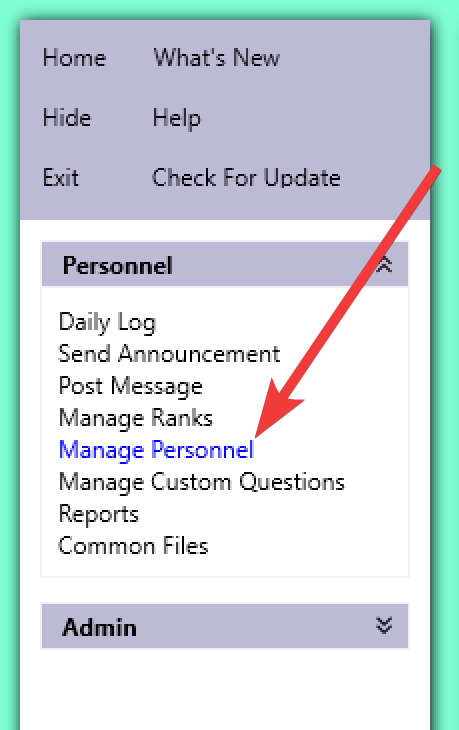Select the Post Message link

(x=130, y=386)
